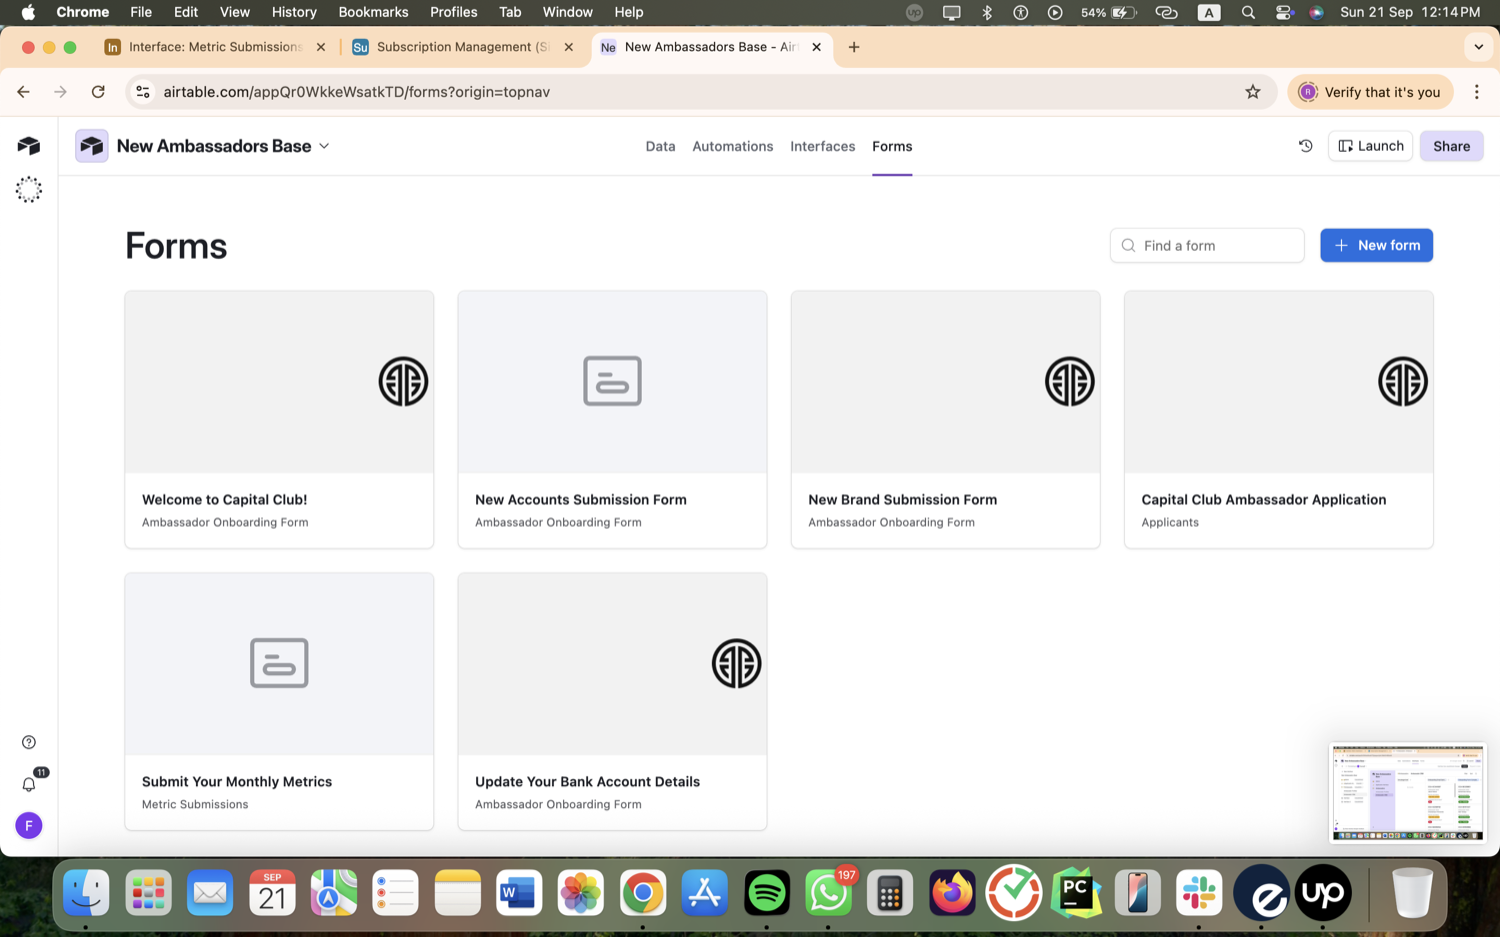The width and height of the screenshot is (1500, 937).
Task: Open Mail from the dock
Action: [210, 893]
